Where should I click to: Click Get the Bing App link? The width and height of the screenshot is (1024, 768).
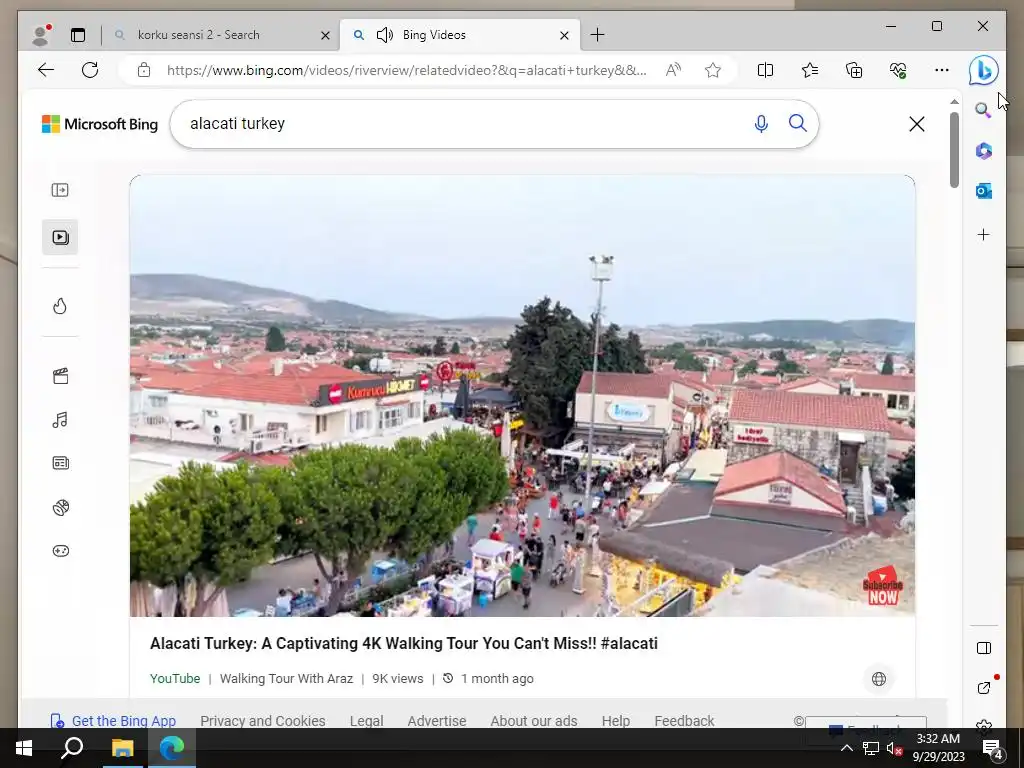(113, 721)
